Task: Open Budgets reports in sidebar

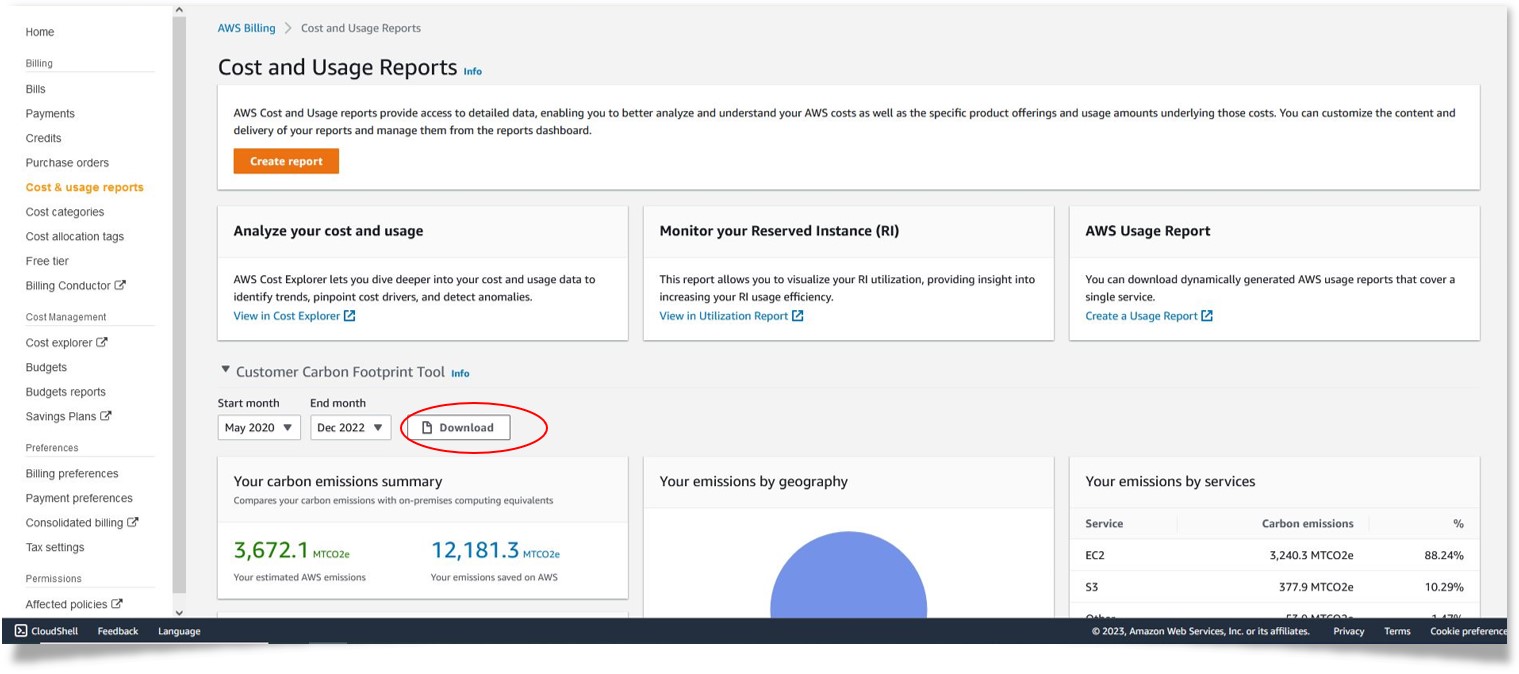Action: 66,392
